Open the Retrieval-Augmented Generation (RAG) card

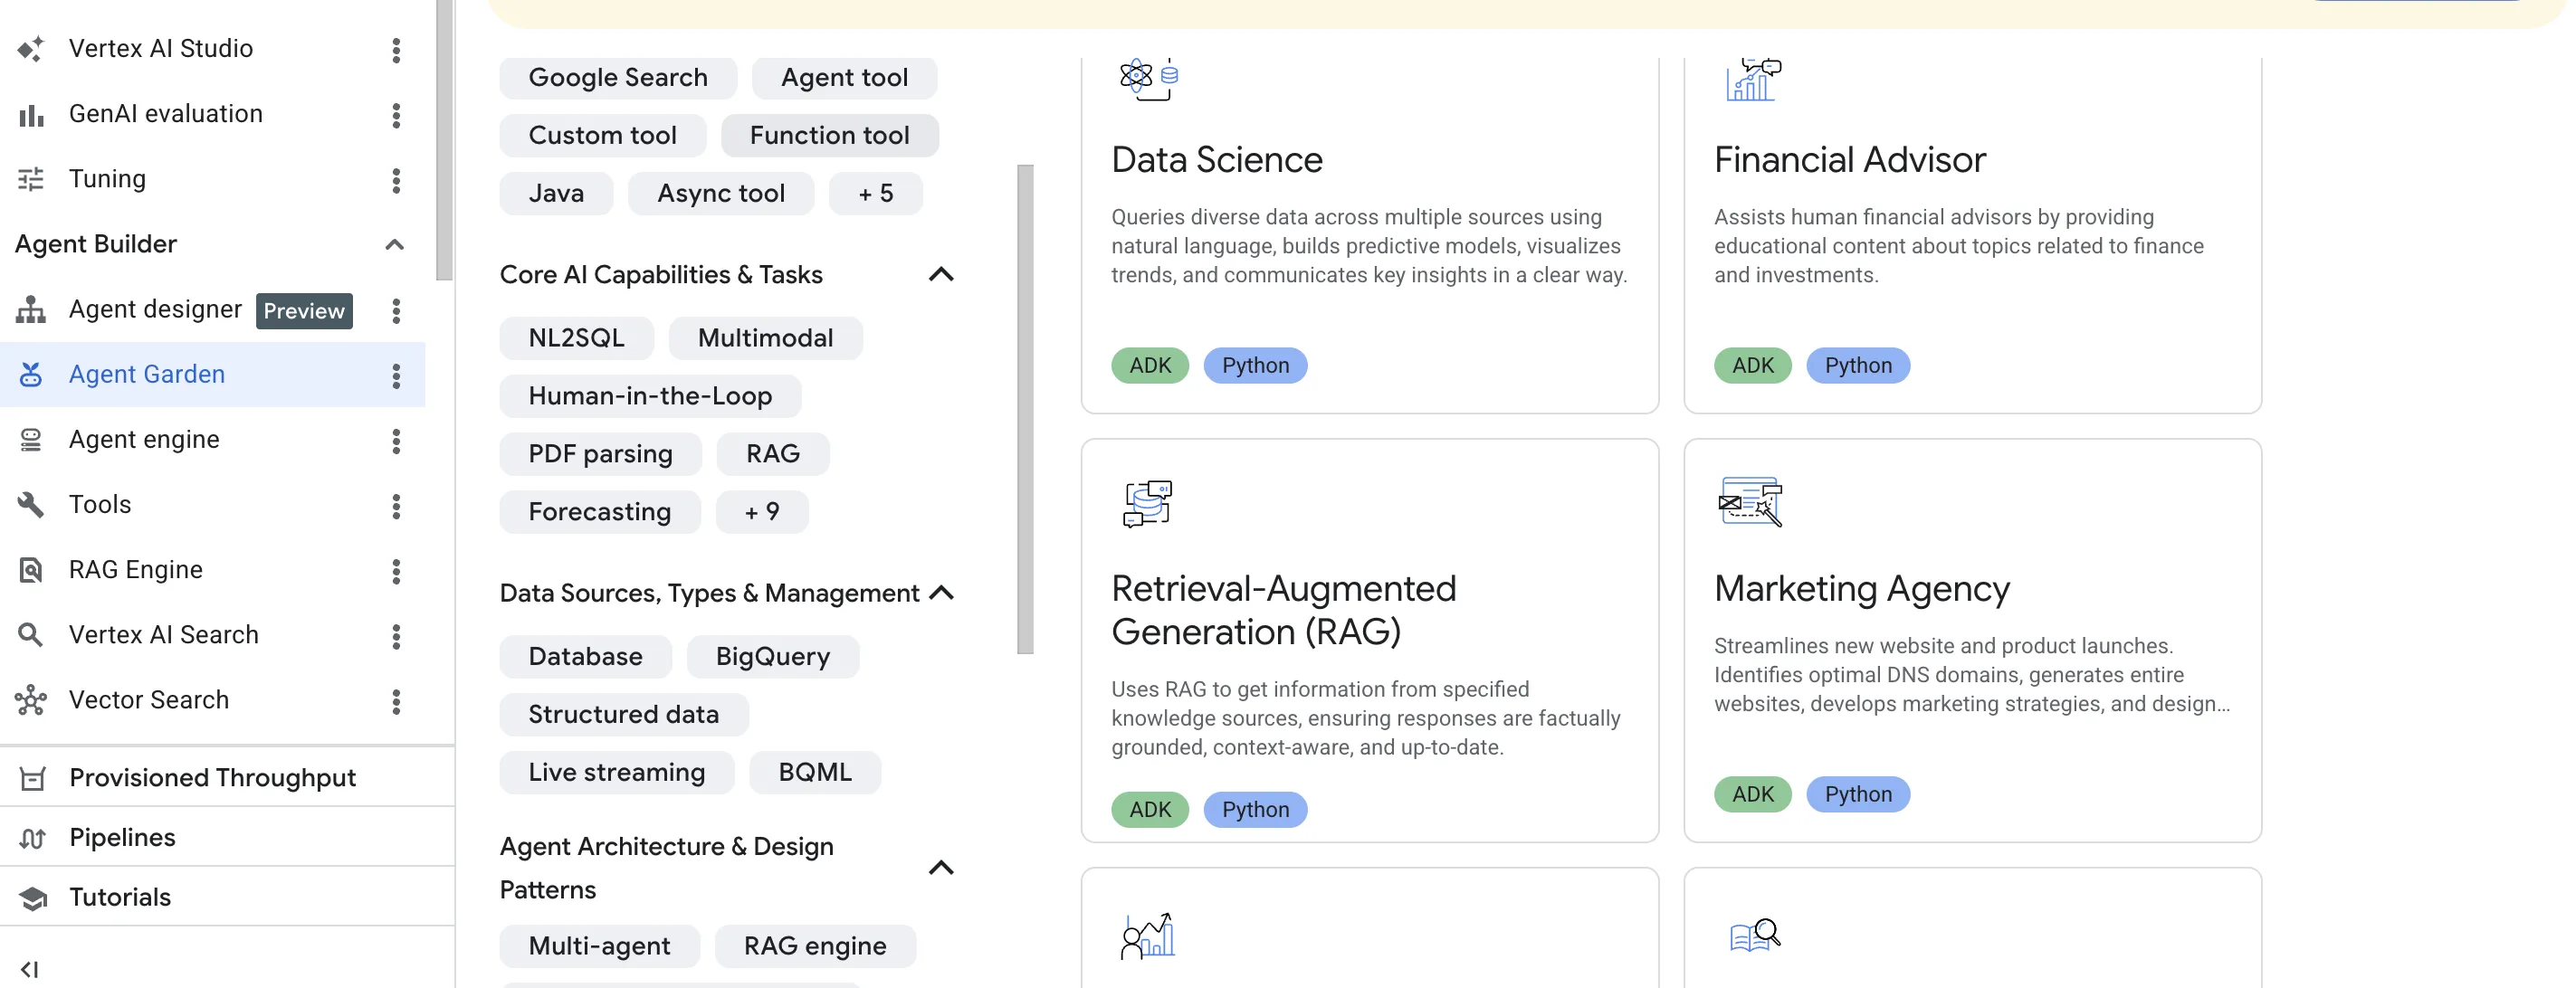tap(1369, 641)
